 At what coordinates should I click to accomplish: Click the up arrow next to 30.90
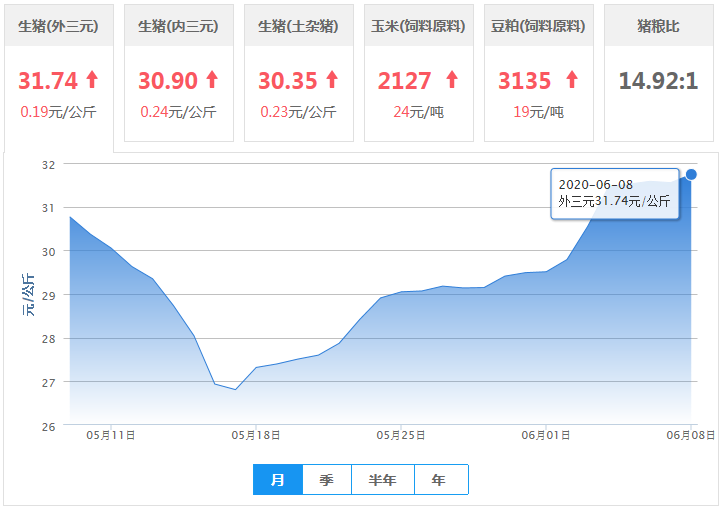[212, 80]
